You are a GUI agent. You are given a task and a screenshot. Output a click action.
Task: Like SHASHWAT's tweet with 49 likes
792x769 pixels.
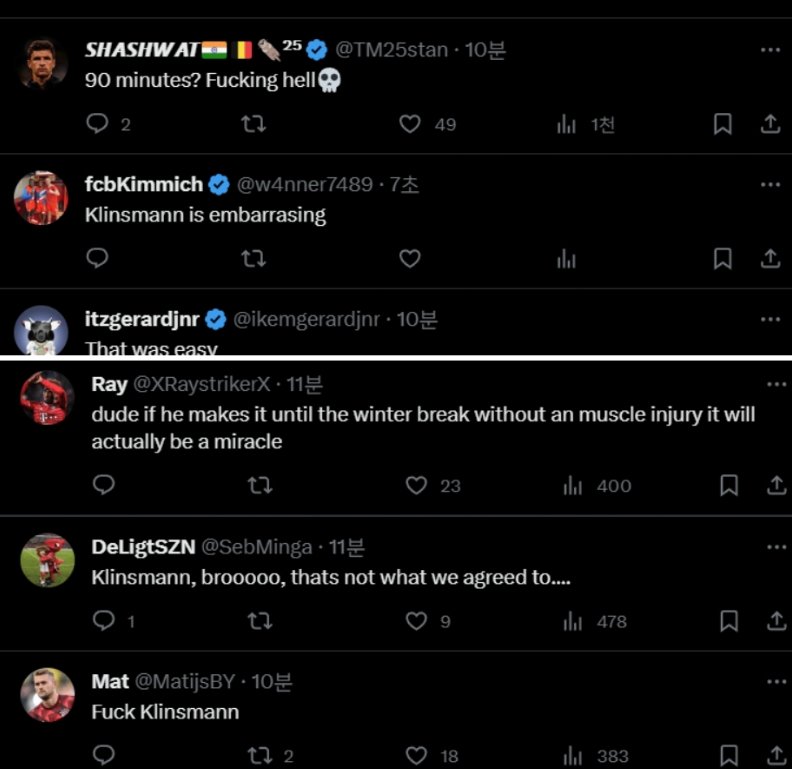(410, 124)
